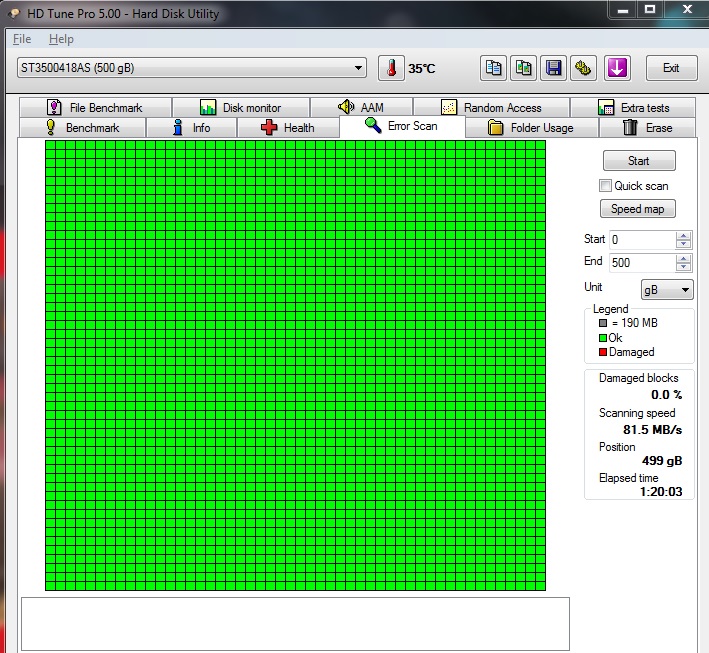This screenshot has height=653, width=709.
Task: Click the Exit button
Action: pyautogui.click(x=671, y=68)
